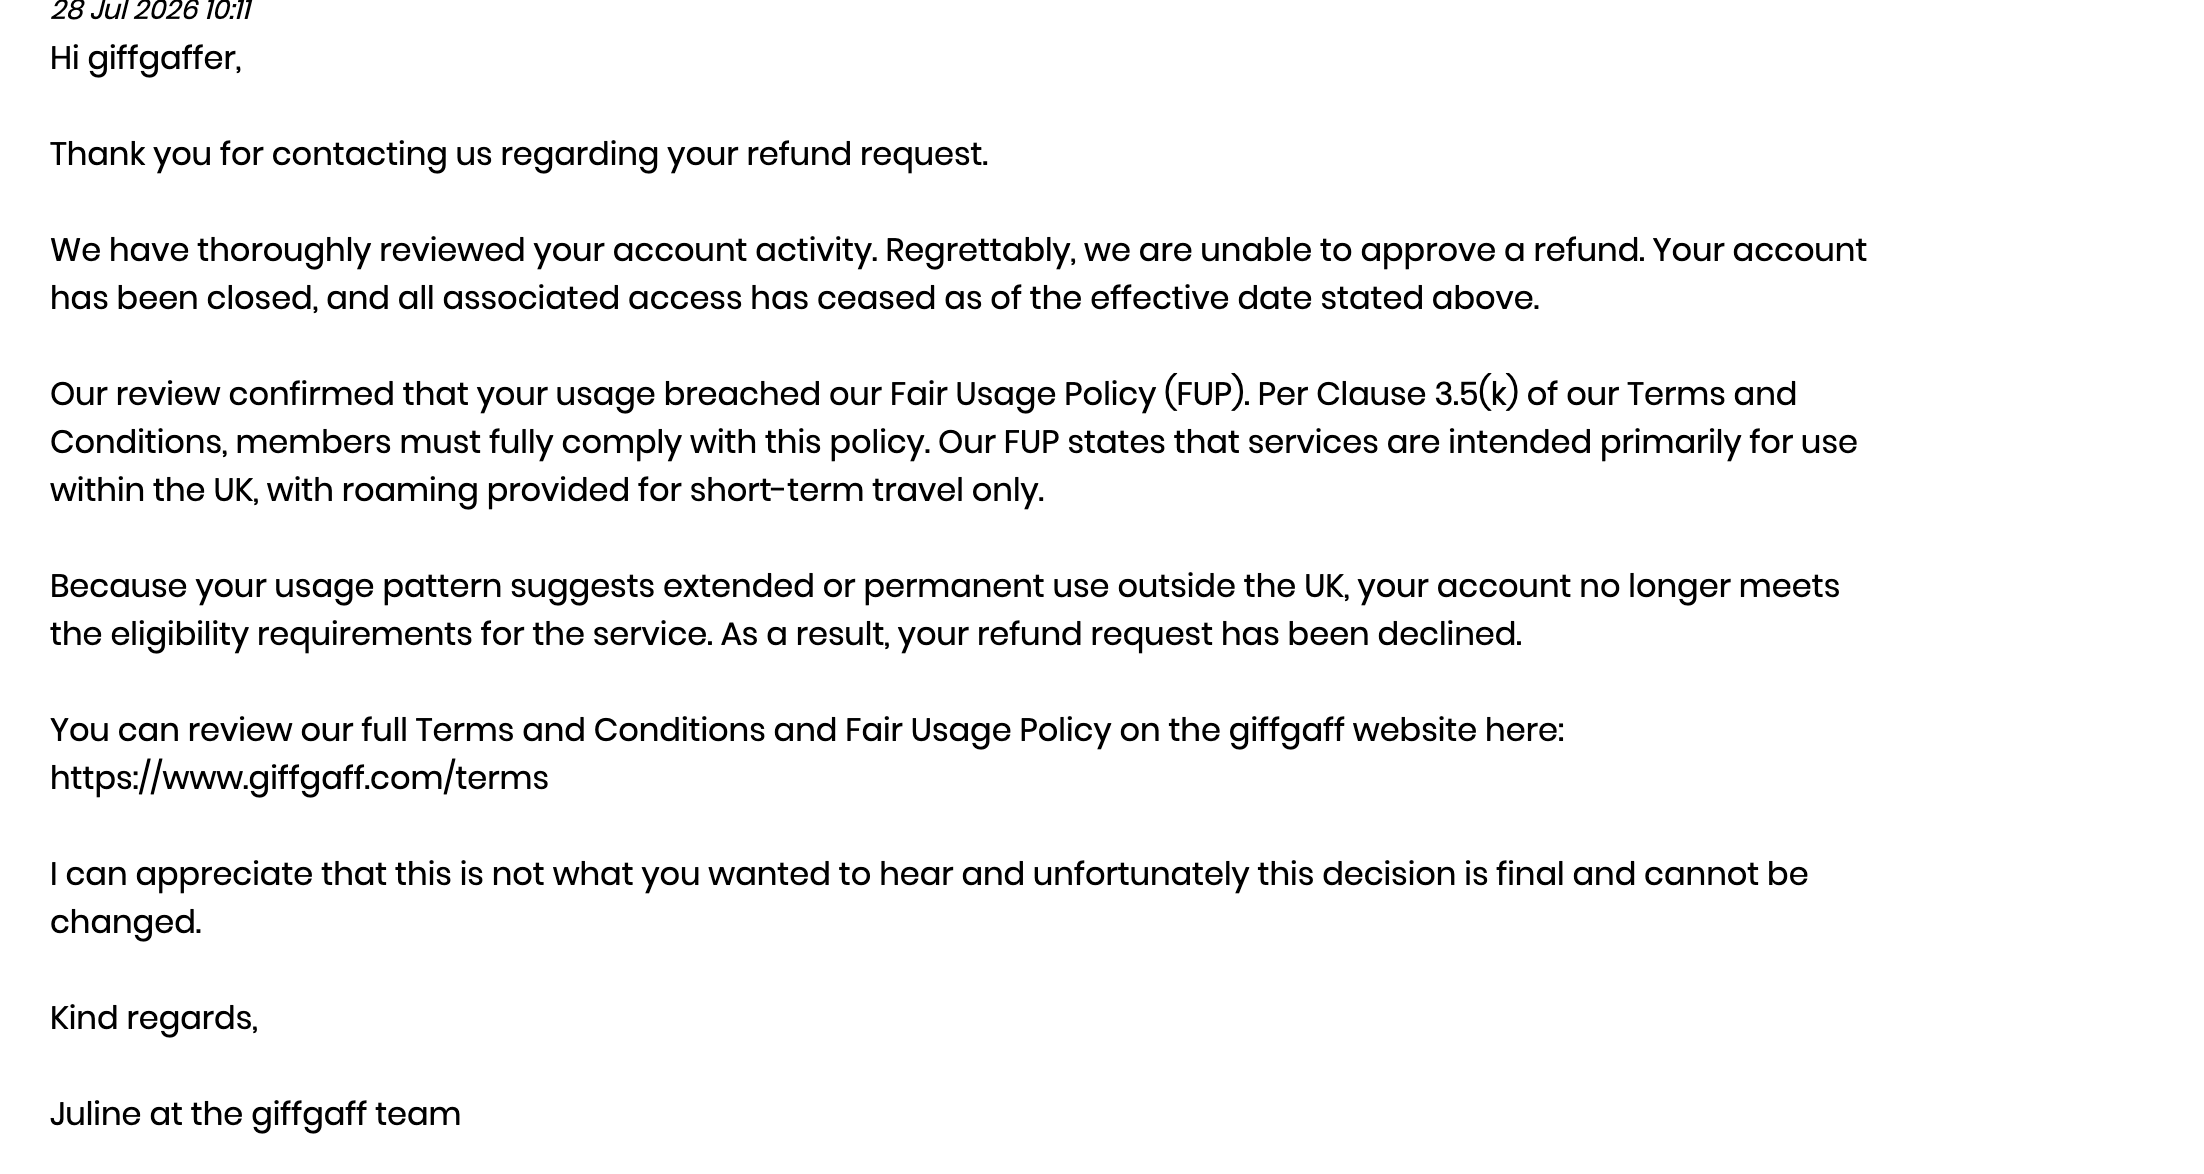Click the phrase 'unable to approve a refund'
Image resolution: width=2204 pixels, height=1174 pixels.
1422,250
